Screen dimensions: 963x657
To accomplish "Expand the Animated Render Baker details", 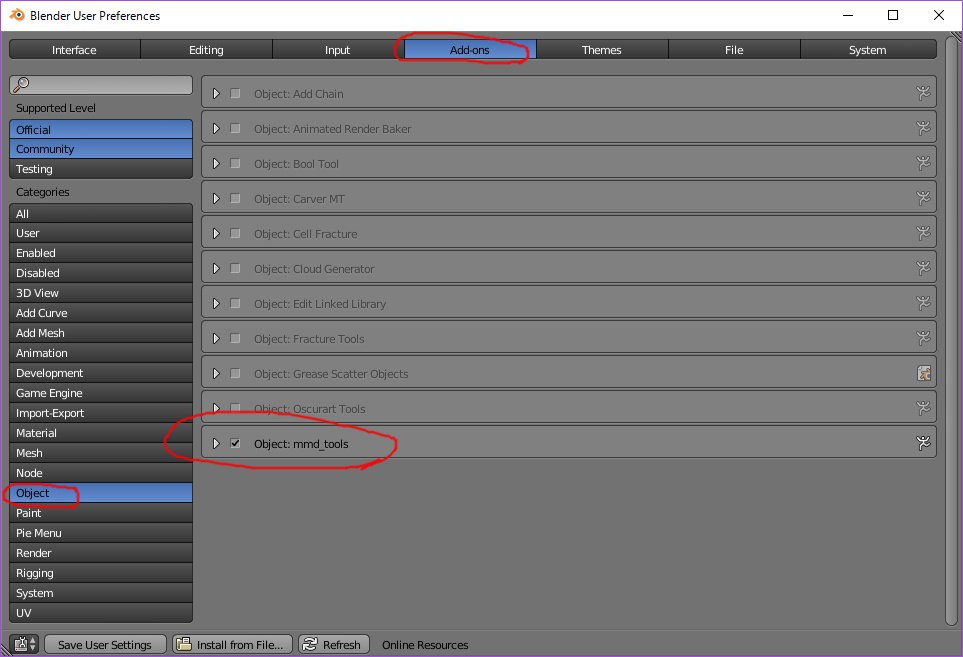I will coord(216,128).
